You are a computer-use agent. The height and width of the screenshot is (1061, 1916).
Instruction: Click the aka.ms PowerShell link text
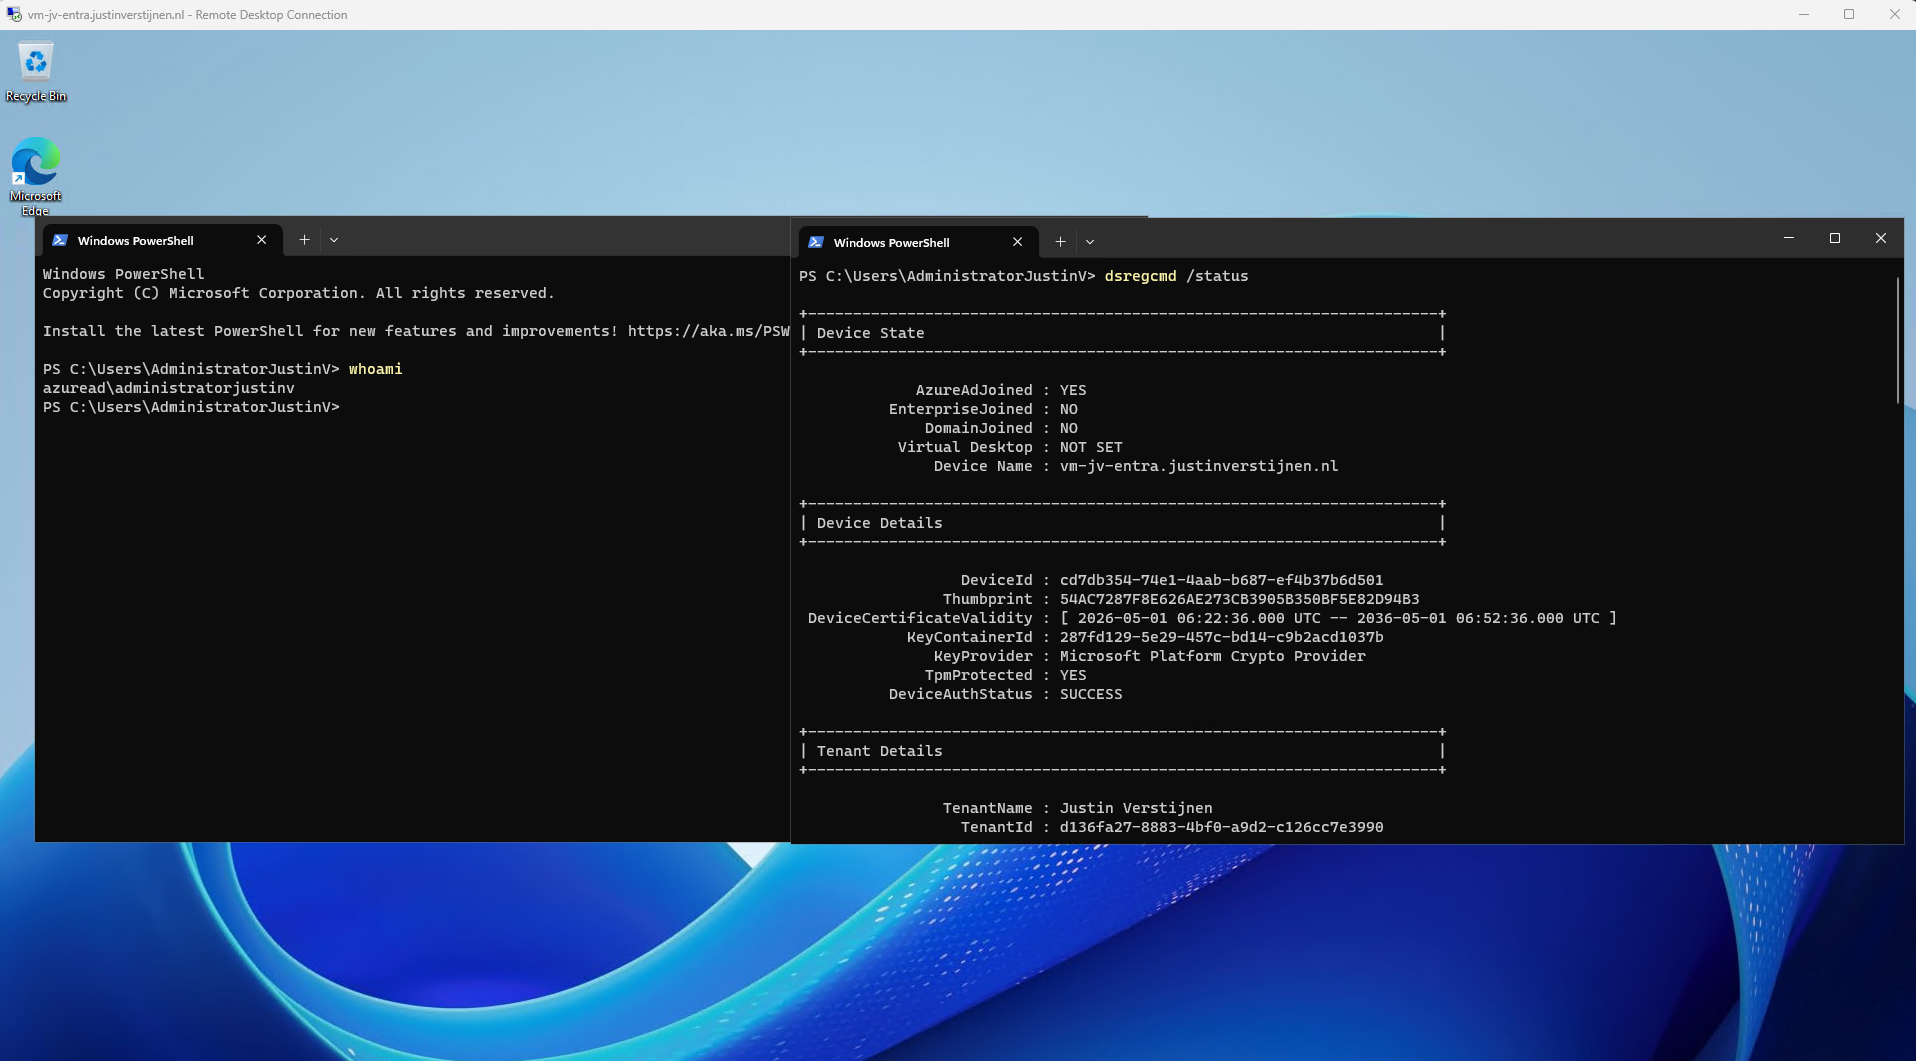click(709, 331)
